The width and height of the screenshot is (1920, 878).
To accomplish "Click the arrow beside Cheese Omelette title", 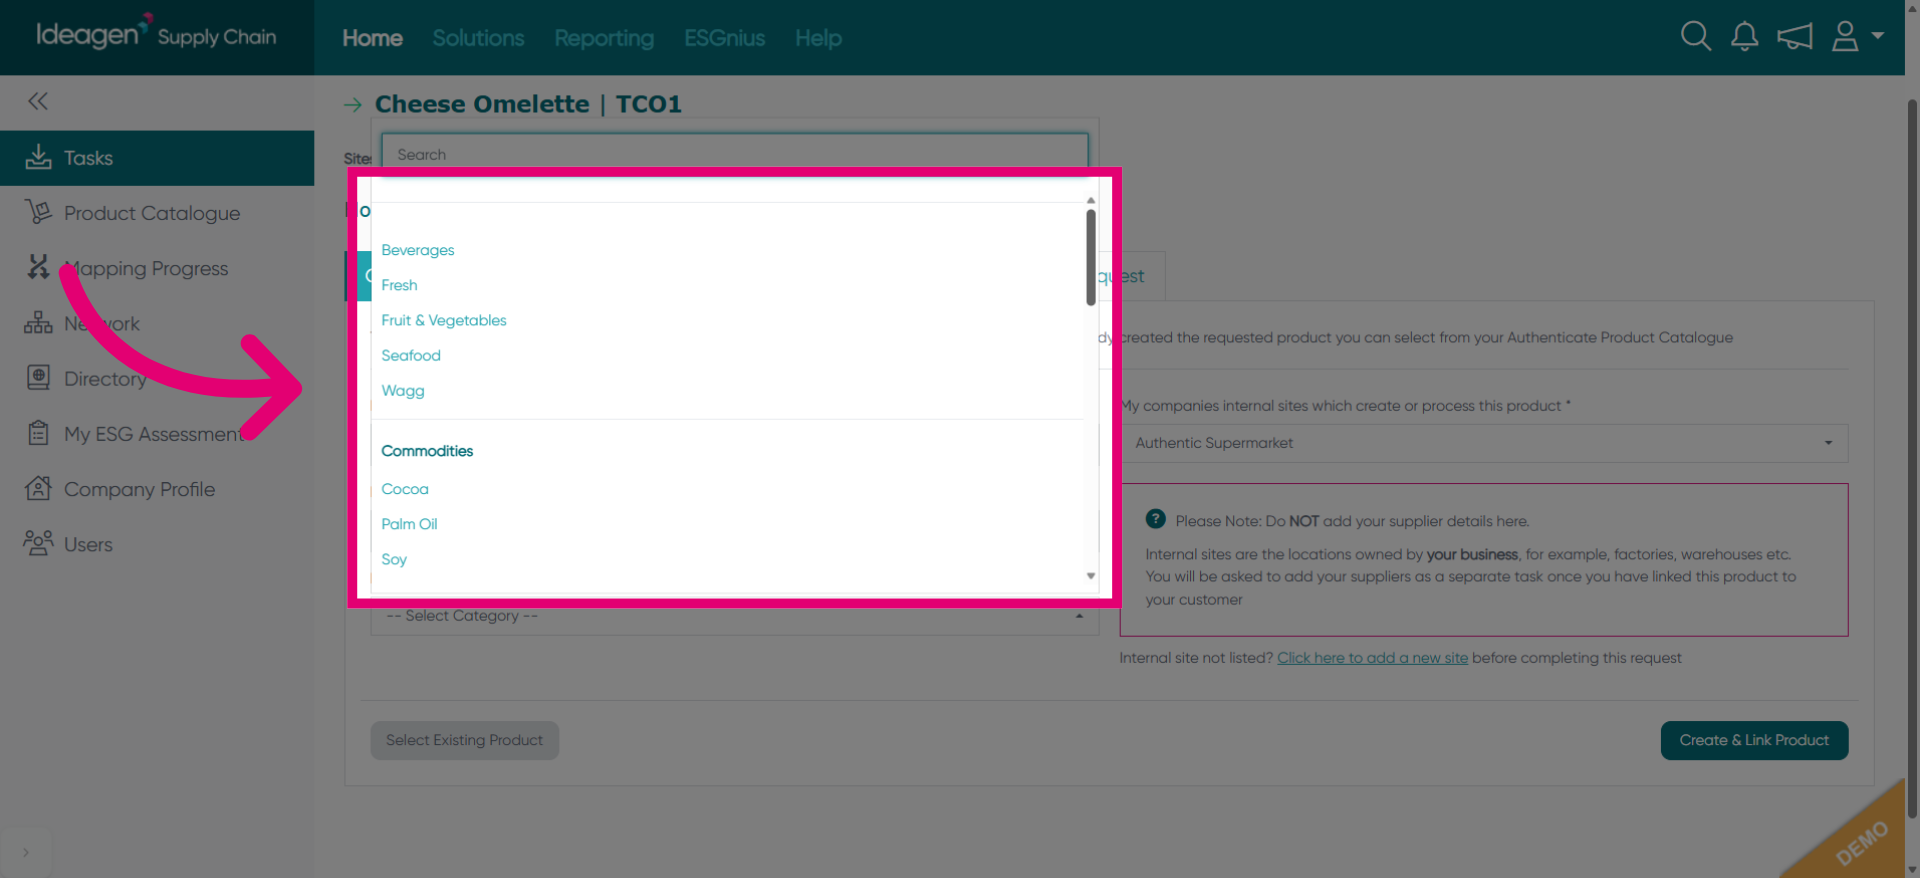I will point(353,104).
